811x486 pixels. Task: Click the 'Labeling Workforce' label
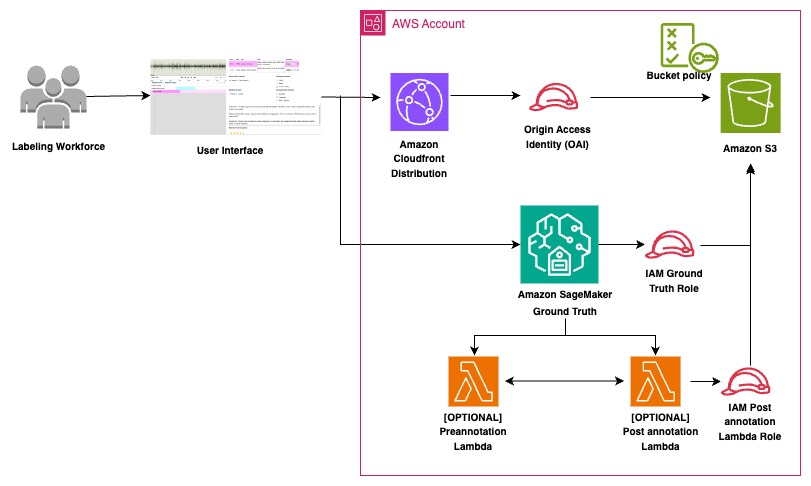coord(58,146)
